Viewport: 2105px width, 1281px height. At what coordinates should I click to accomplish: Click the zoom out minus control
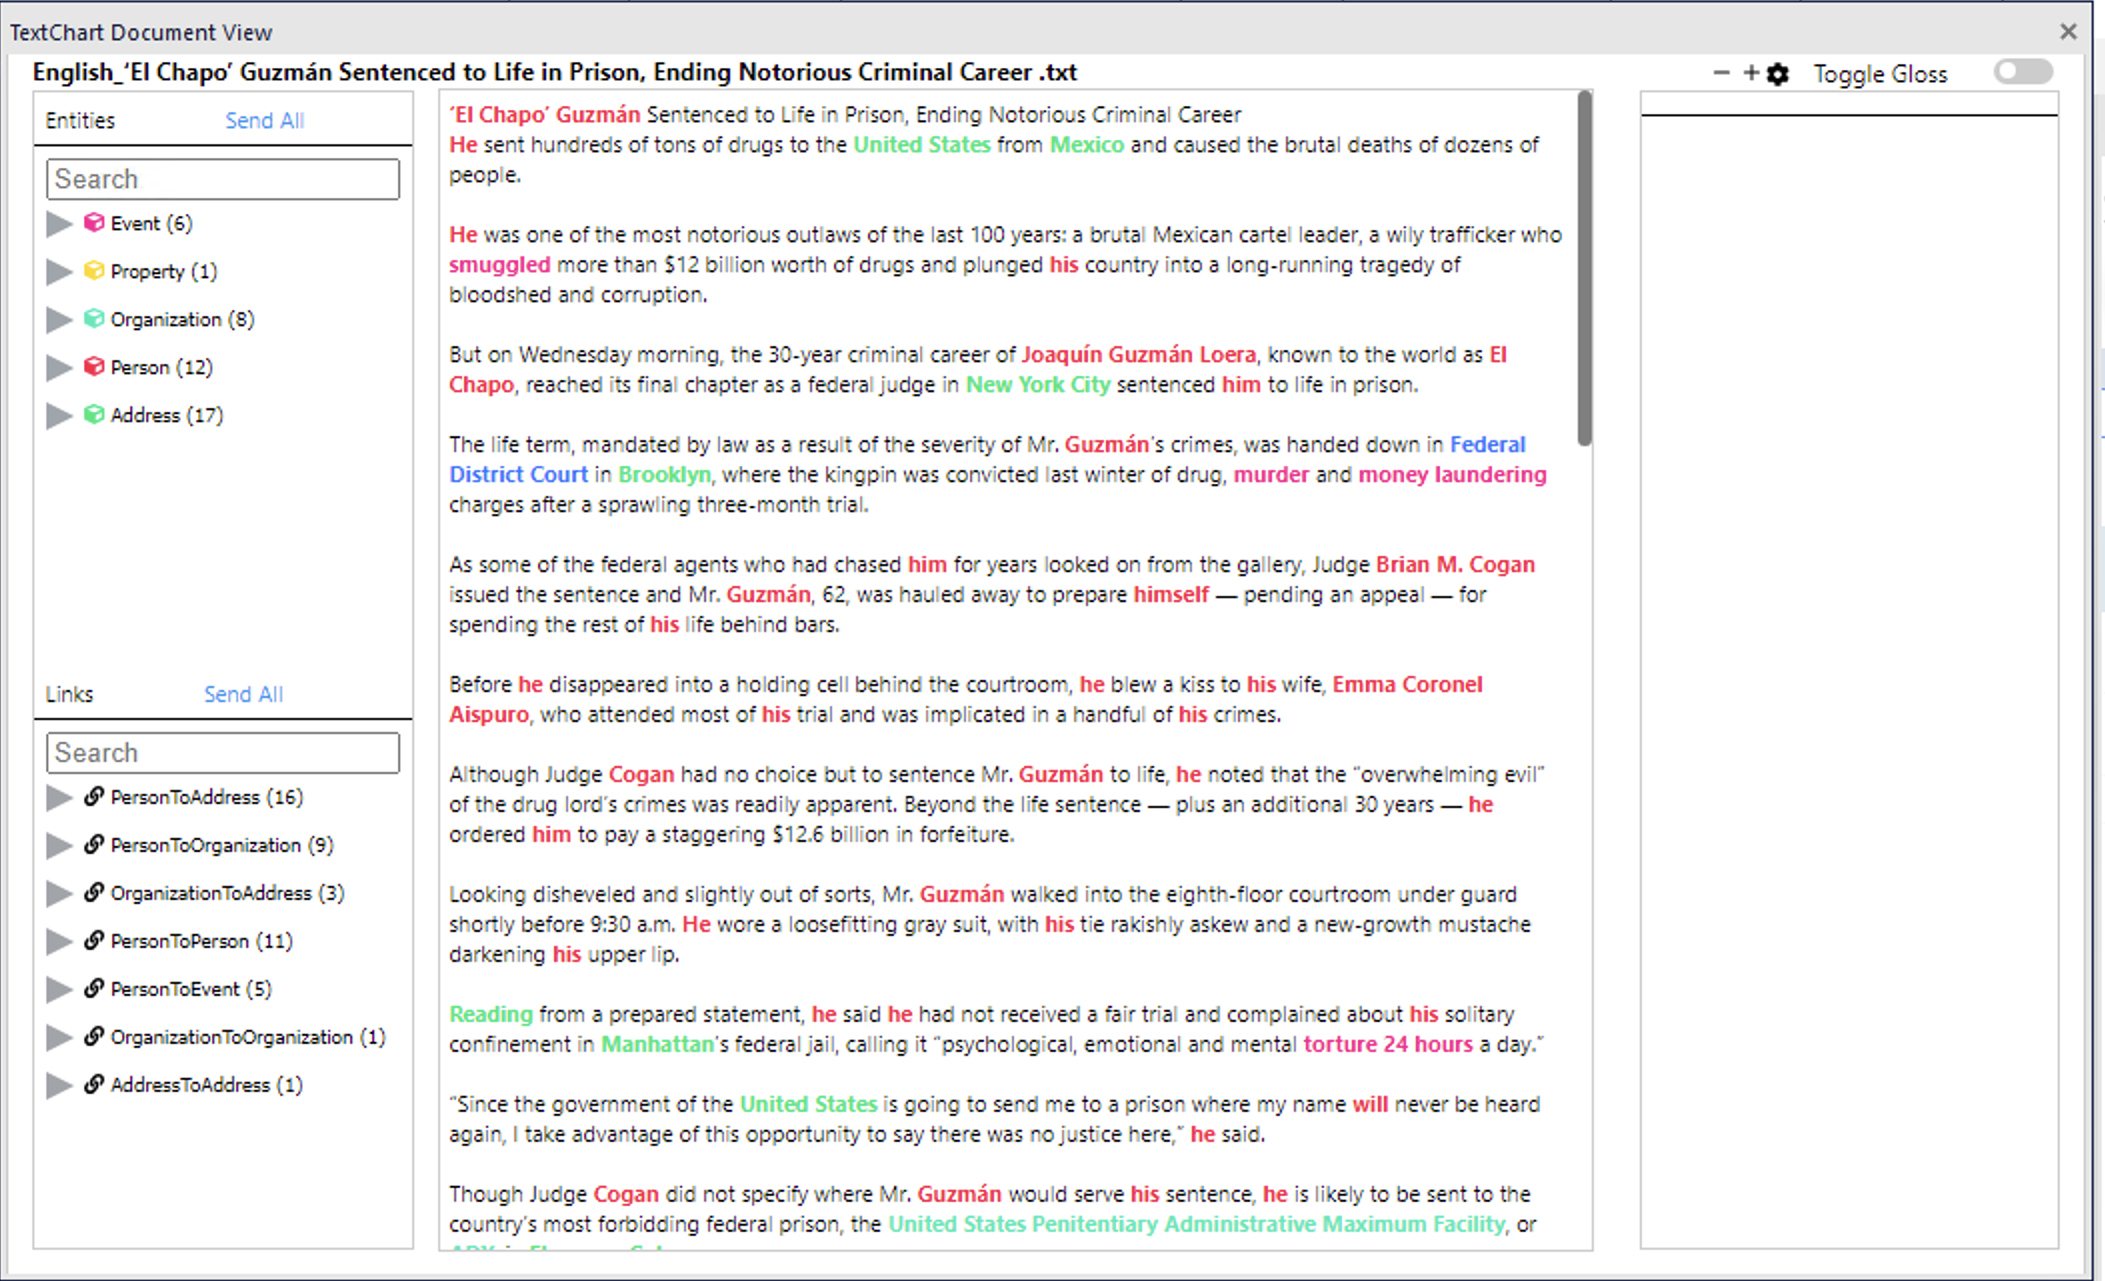[x=1722, y=73]
